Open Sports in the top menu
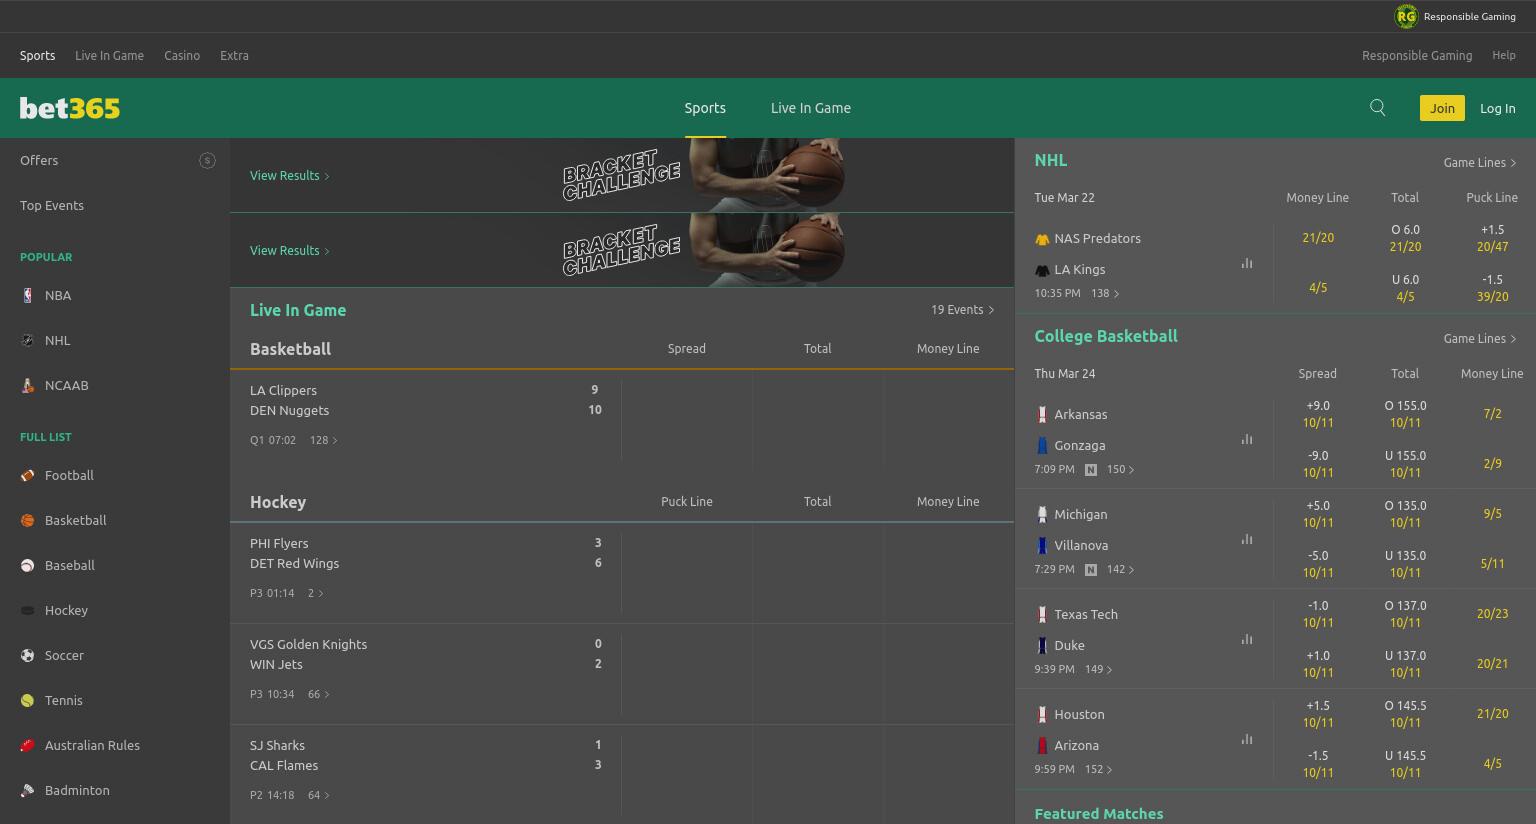Viewport: 1536px width, 824px height. (x=37, y=55)
